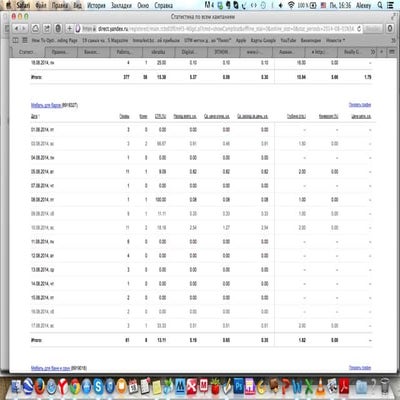Open Adobe Acrobat in the Dock
The width and height of the screenshot is (400, 400).
click(x=344, y=387)
